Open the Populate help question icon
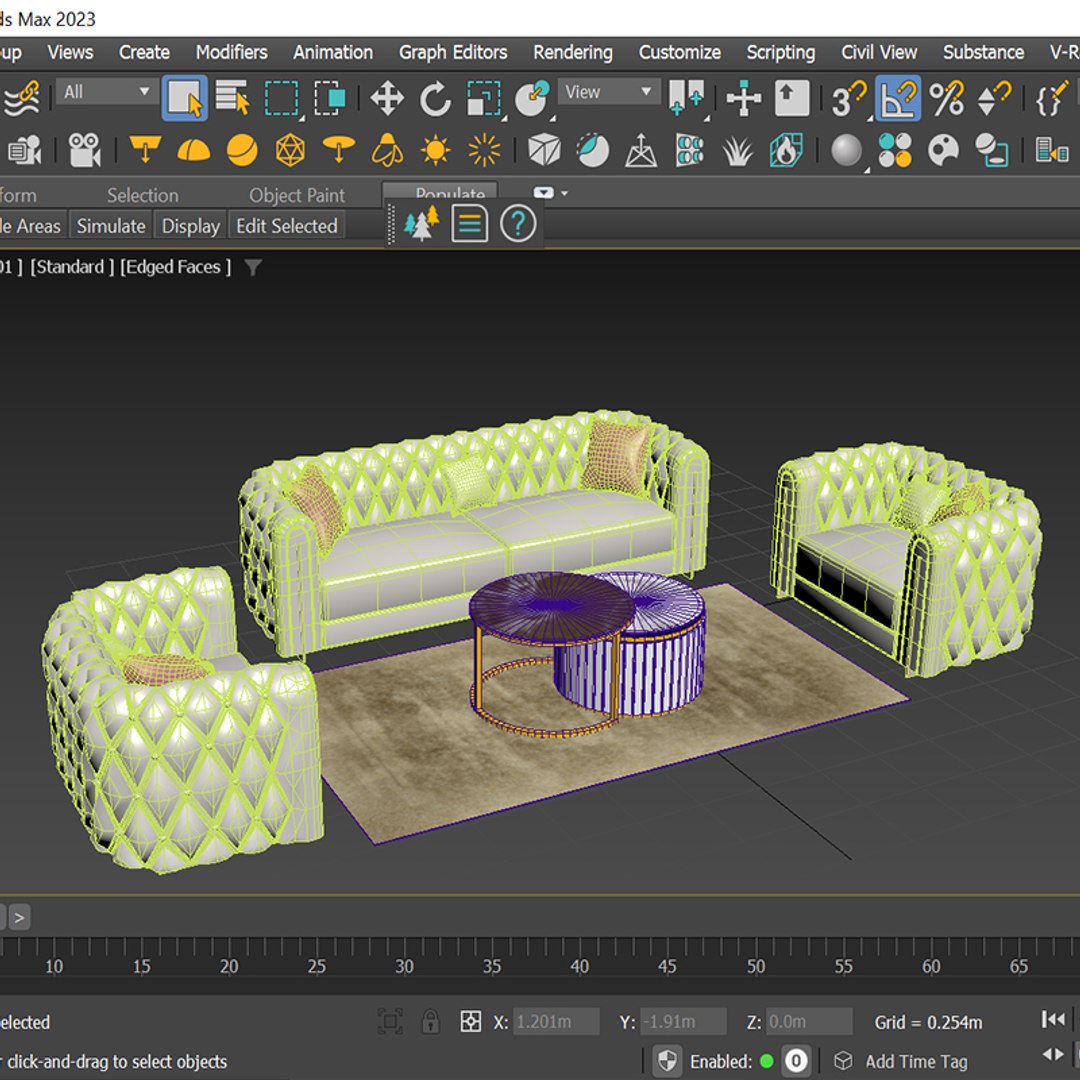Image resolution: width=1080 pixels, height=1080 pixels. coord(518,224)
